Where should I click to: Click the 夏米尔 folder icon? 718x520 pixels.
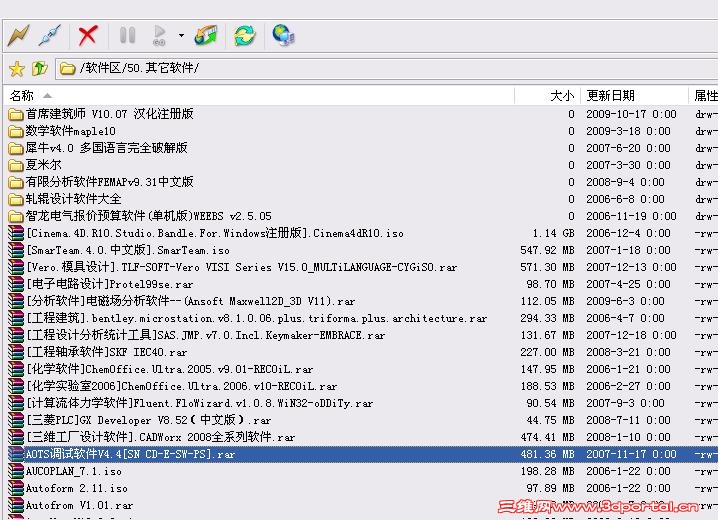(16, 165)
